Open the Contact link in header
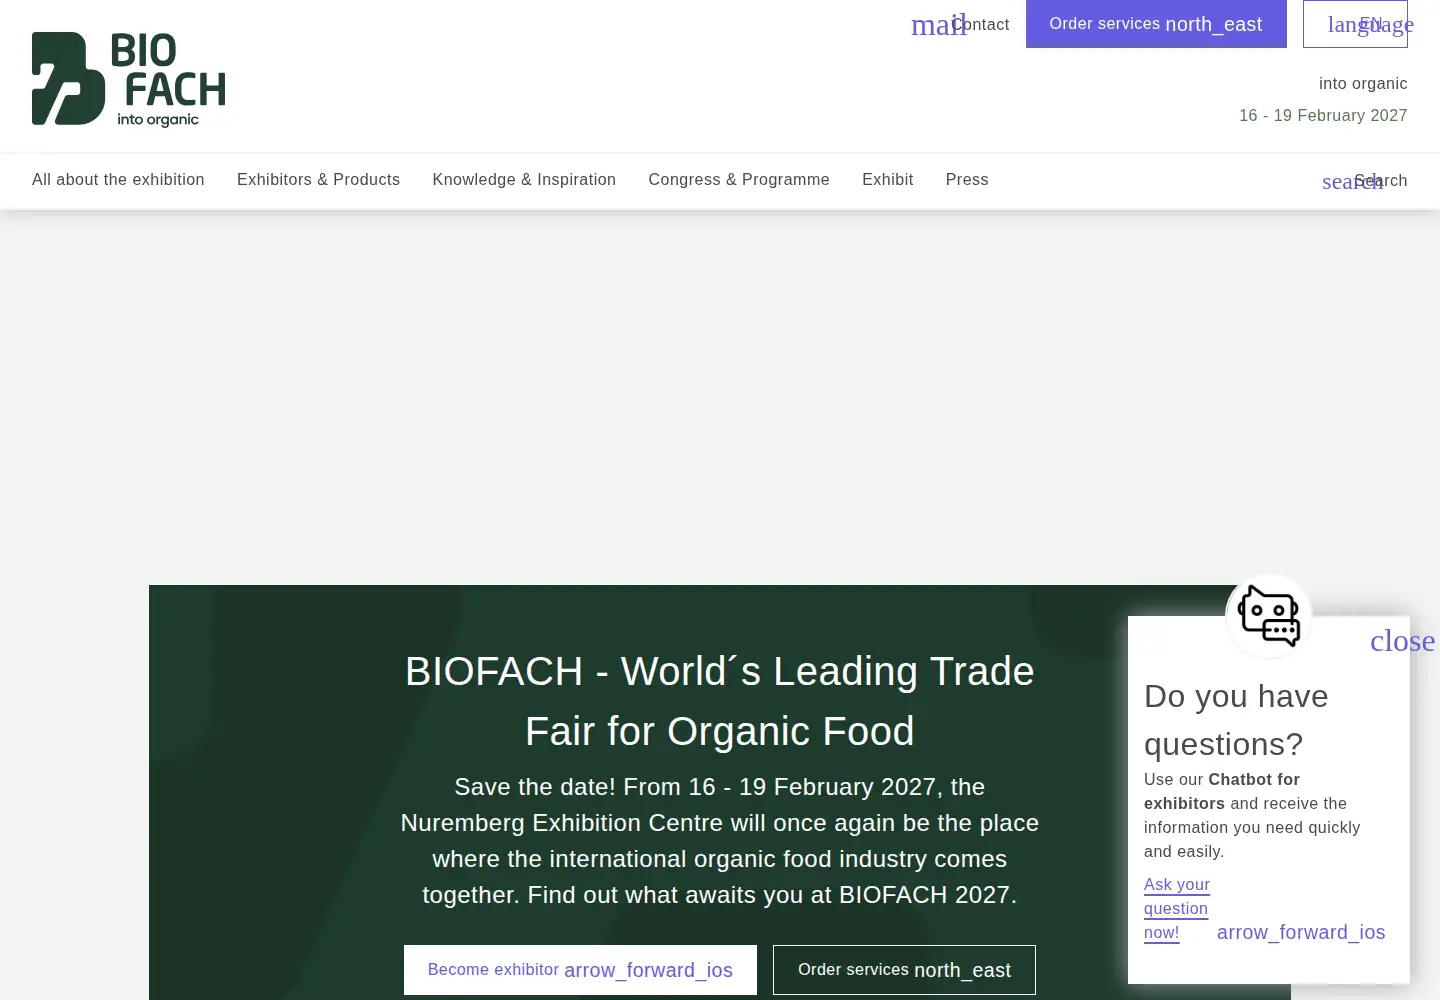The image size is (1440, 1000). coord(981,24)
